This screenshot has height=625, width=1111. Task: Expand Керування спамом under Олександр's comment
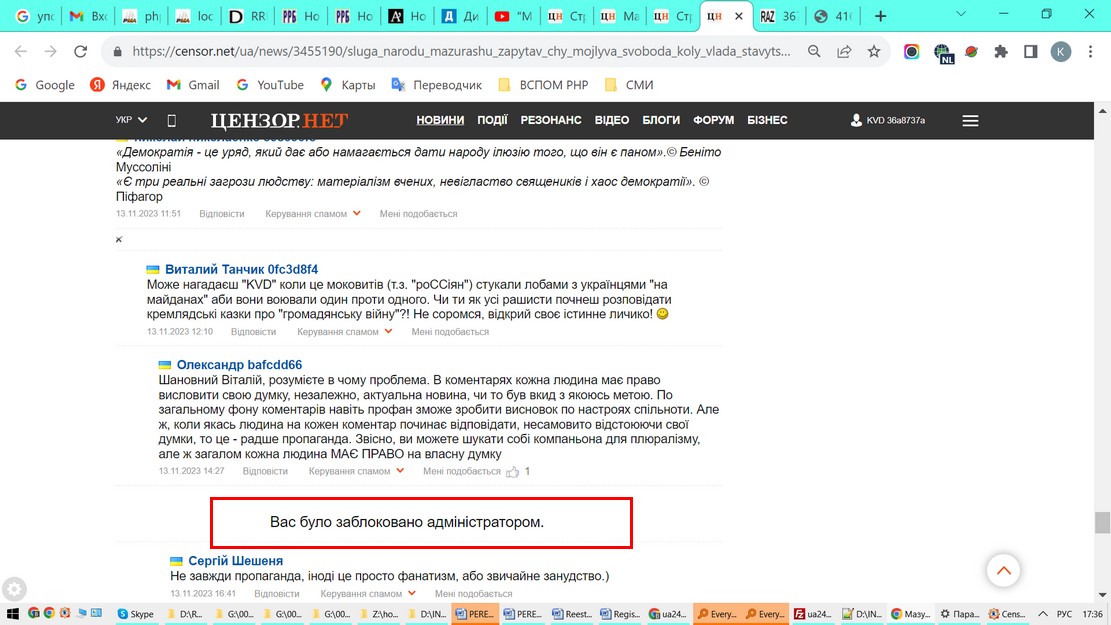pos(356,471)
